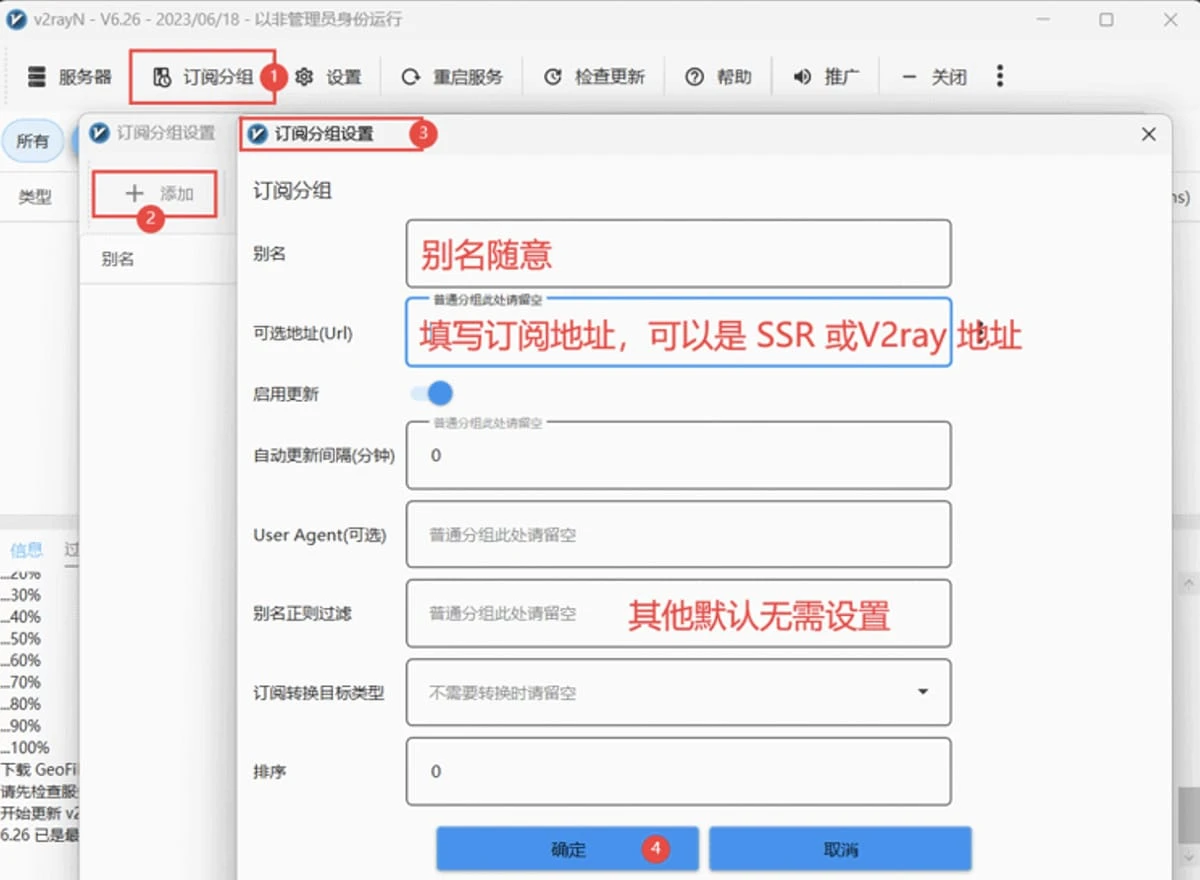Close the 订阅分组设置 dialog with X
The width and height of the screenshot is (1200, 880).
click(1149, 134)
